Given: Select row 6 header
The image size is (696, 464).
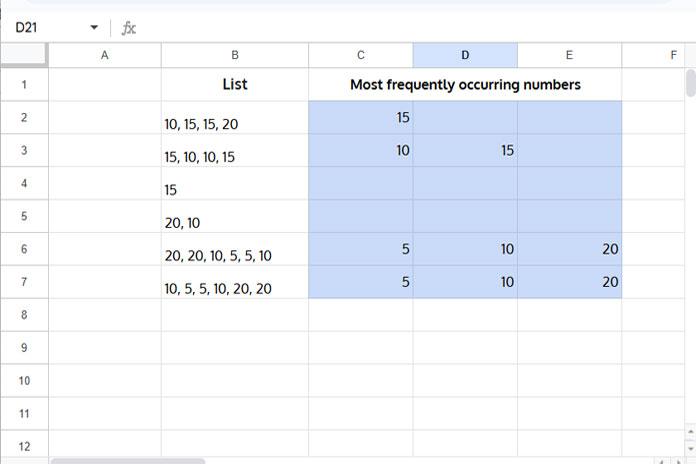Looking at the screenshot, I should click(24, 250).
